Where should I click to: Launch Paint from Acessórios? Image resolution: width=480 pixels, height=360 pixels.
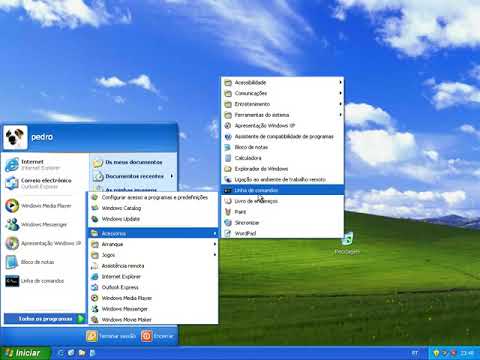coord(283,212)
